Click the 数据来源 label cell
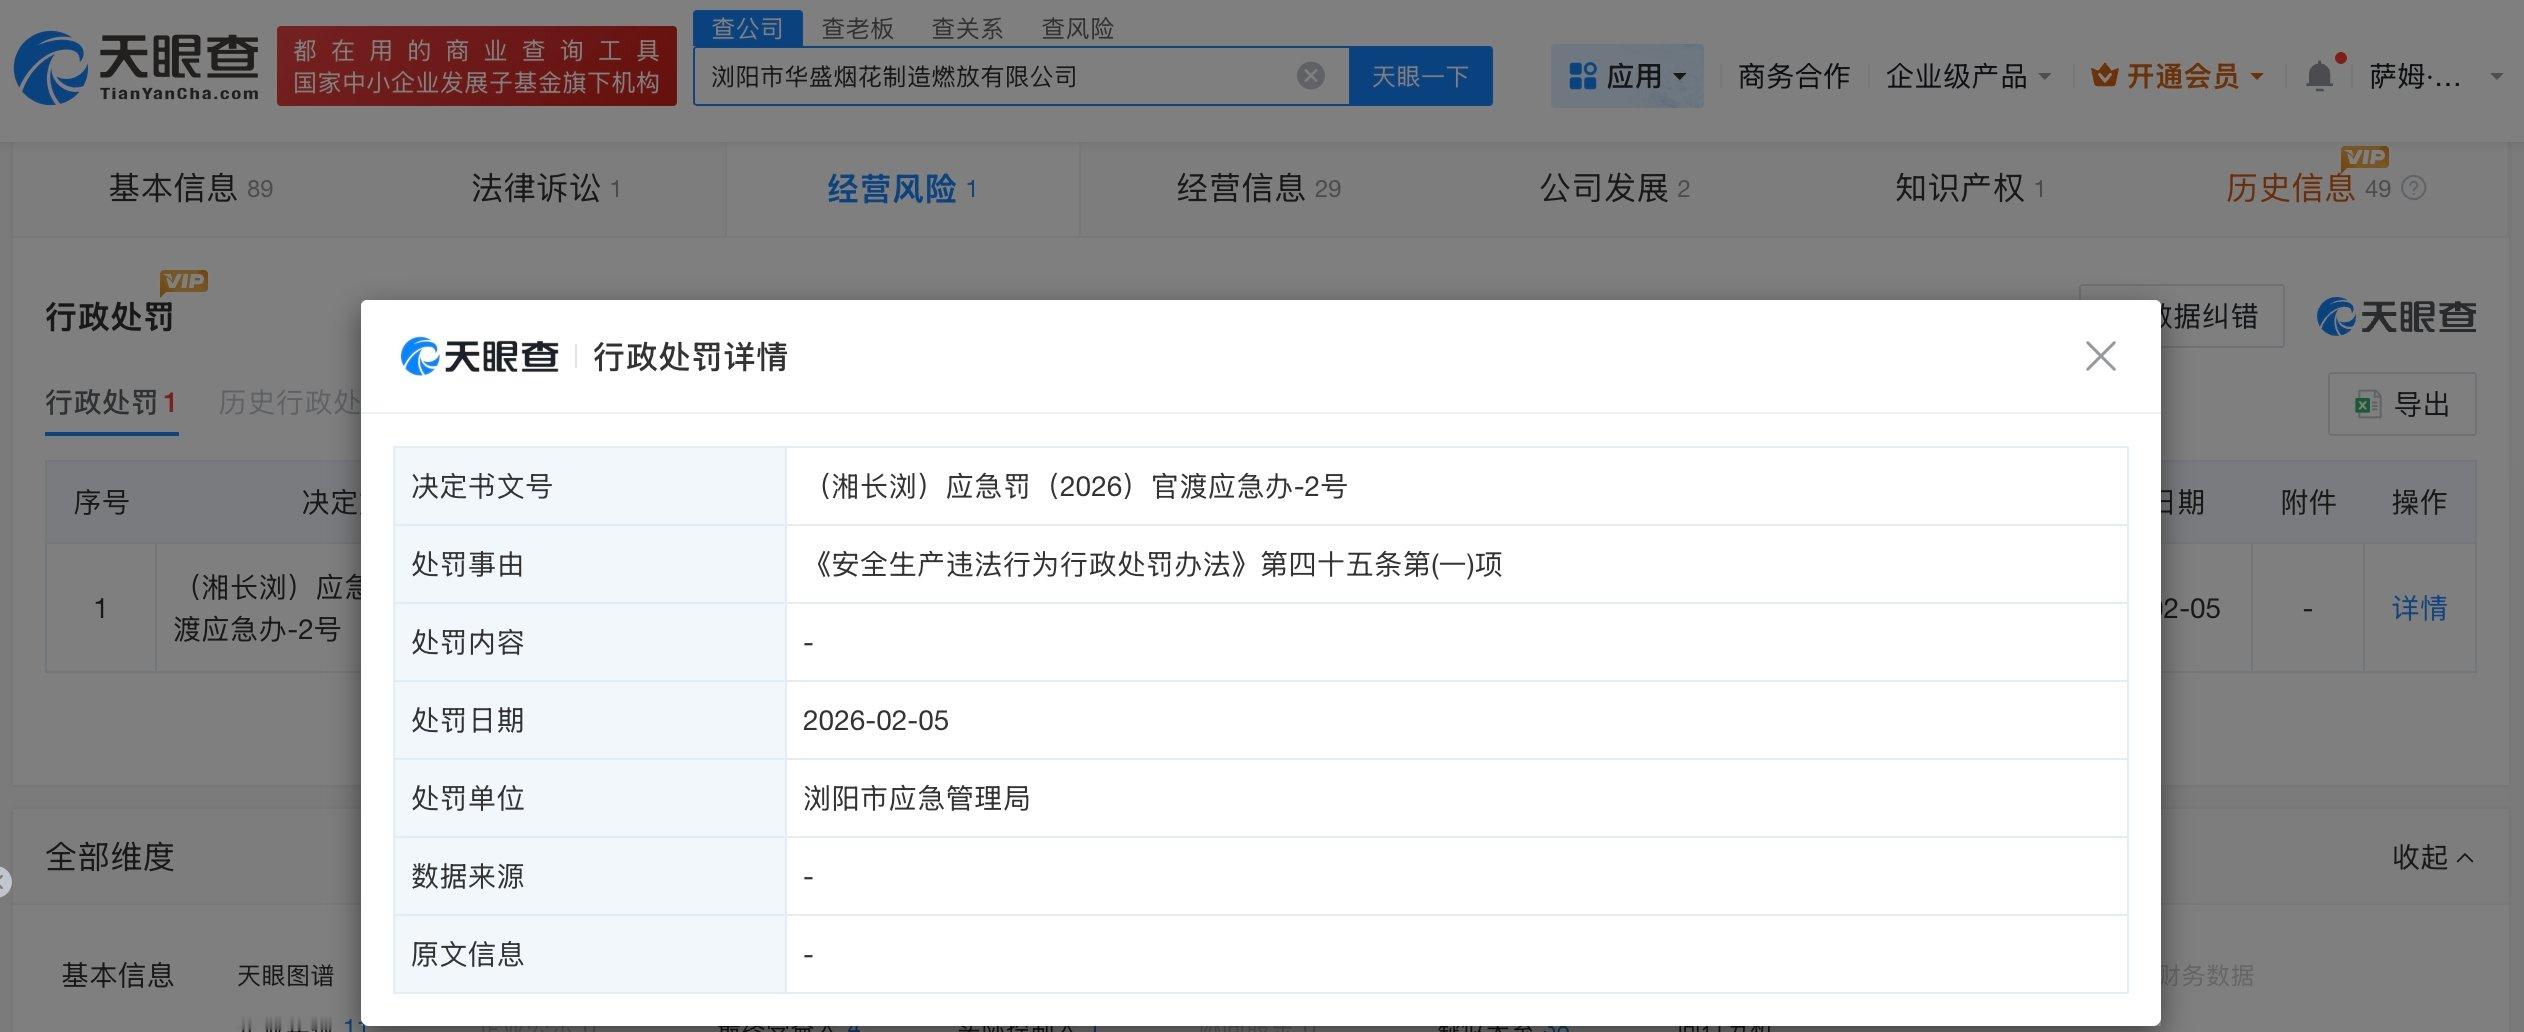 [x=590, y=877]
